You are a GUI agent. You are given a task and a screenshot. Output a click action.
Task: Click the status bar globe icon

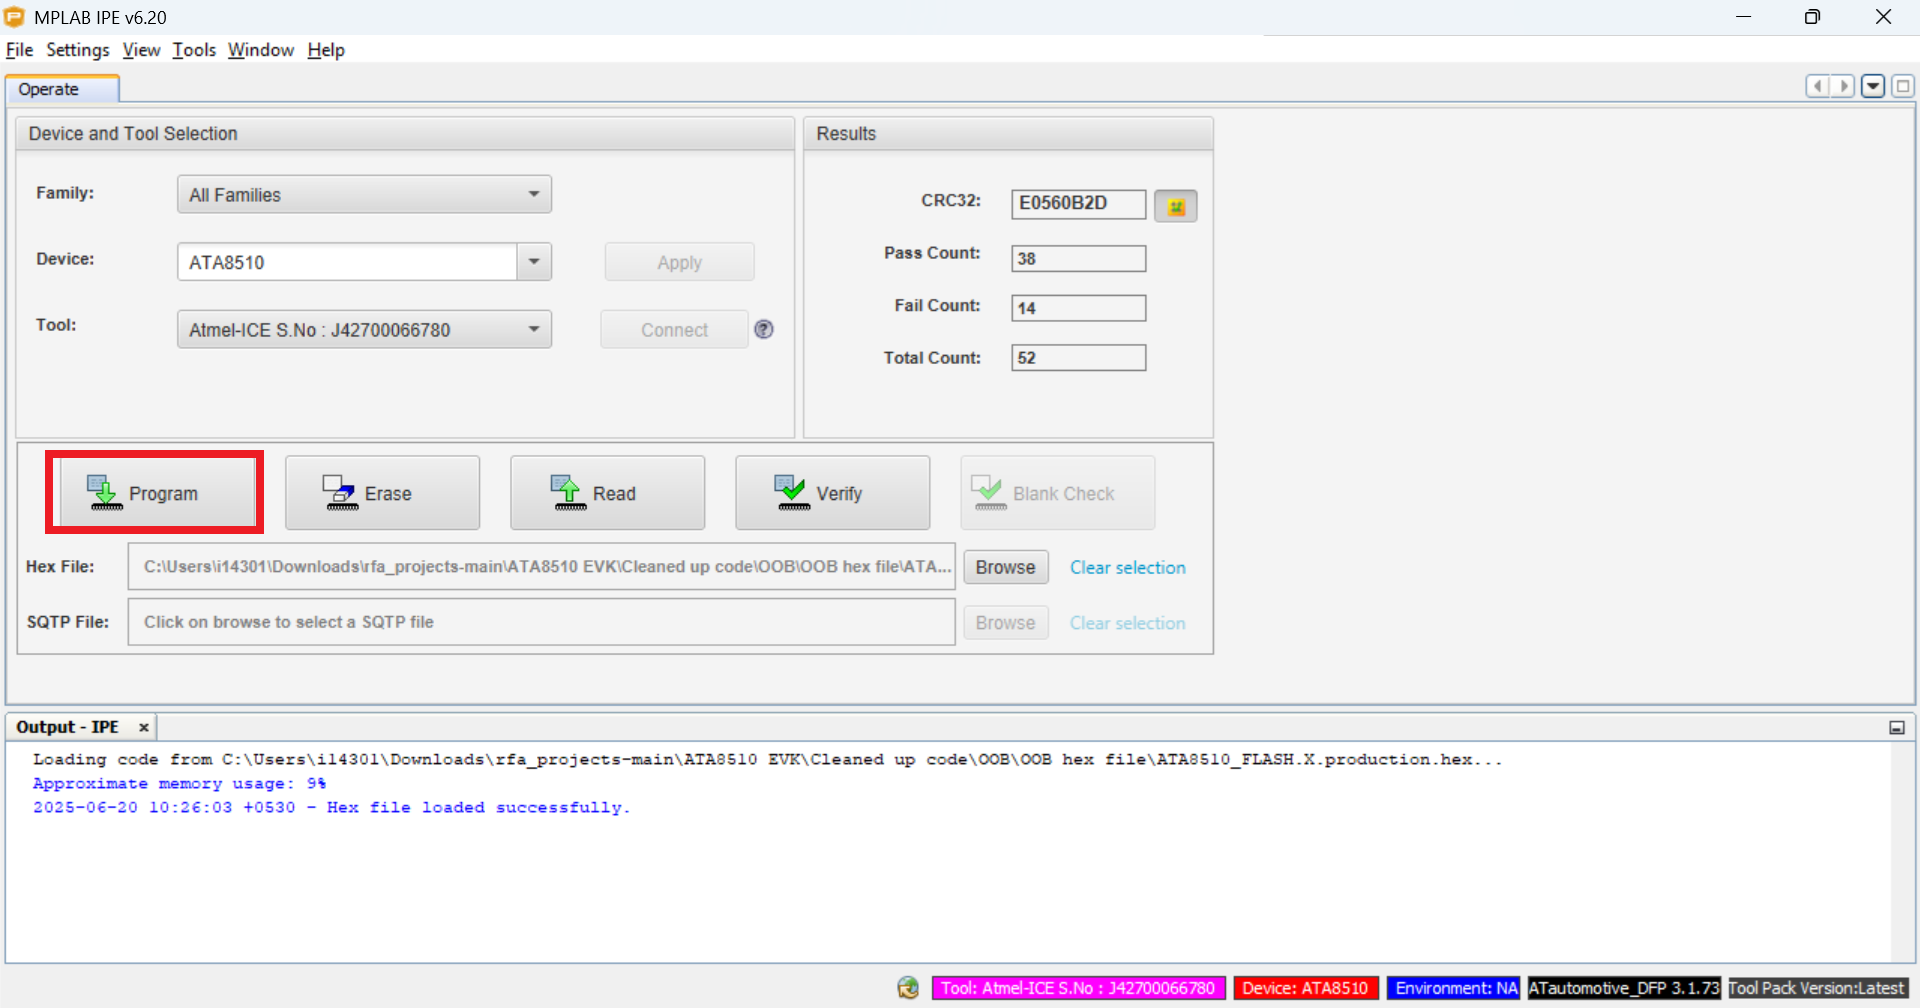pyautogui.click(x=908, y=988)
